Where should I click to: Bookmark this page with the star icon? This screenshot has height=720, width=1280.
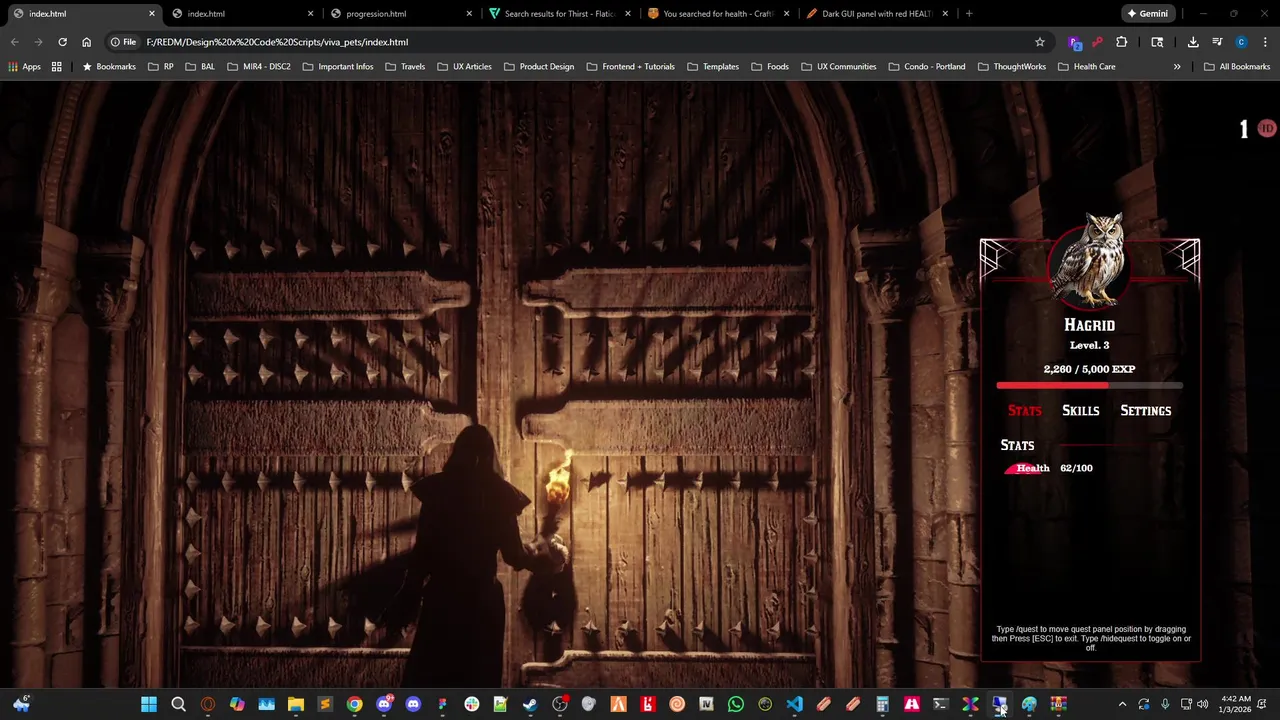(x=1040, y=42)
